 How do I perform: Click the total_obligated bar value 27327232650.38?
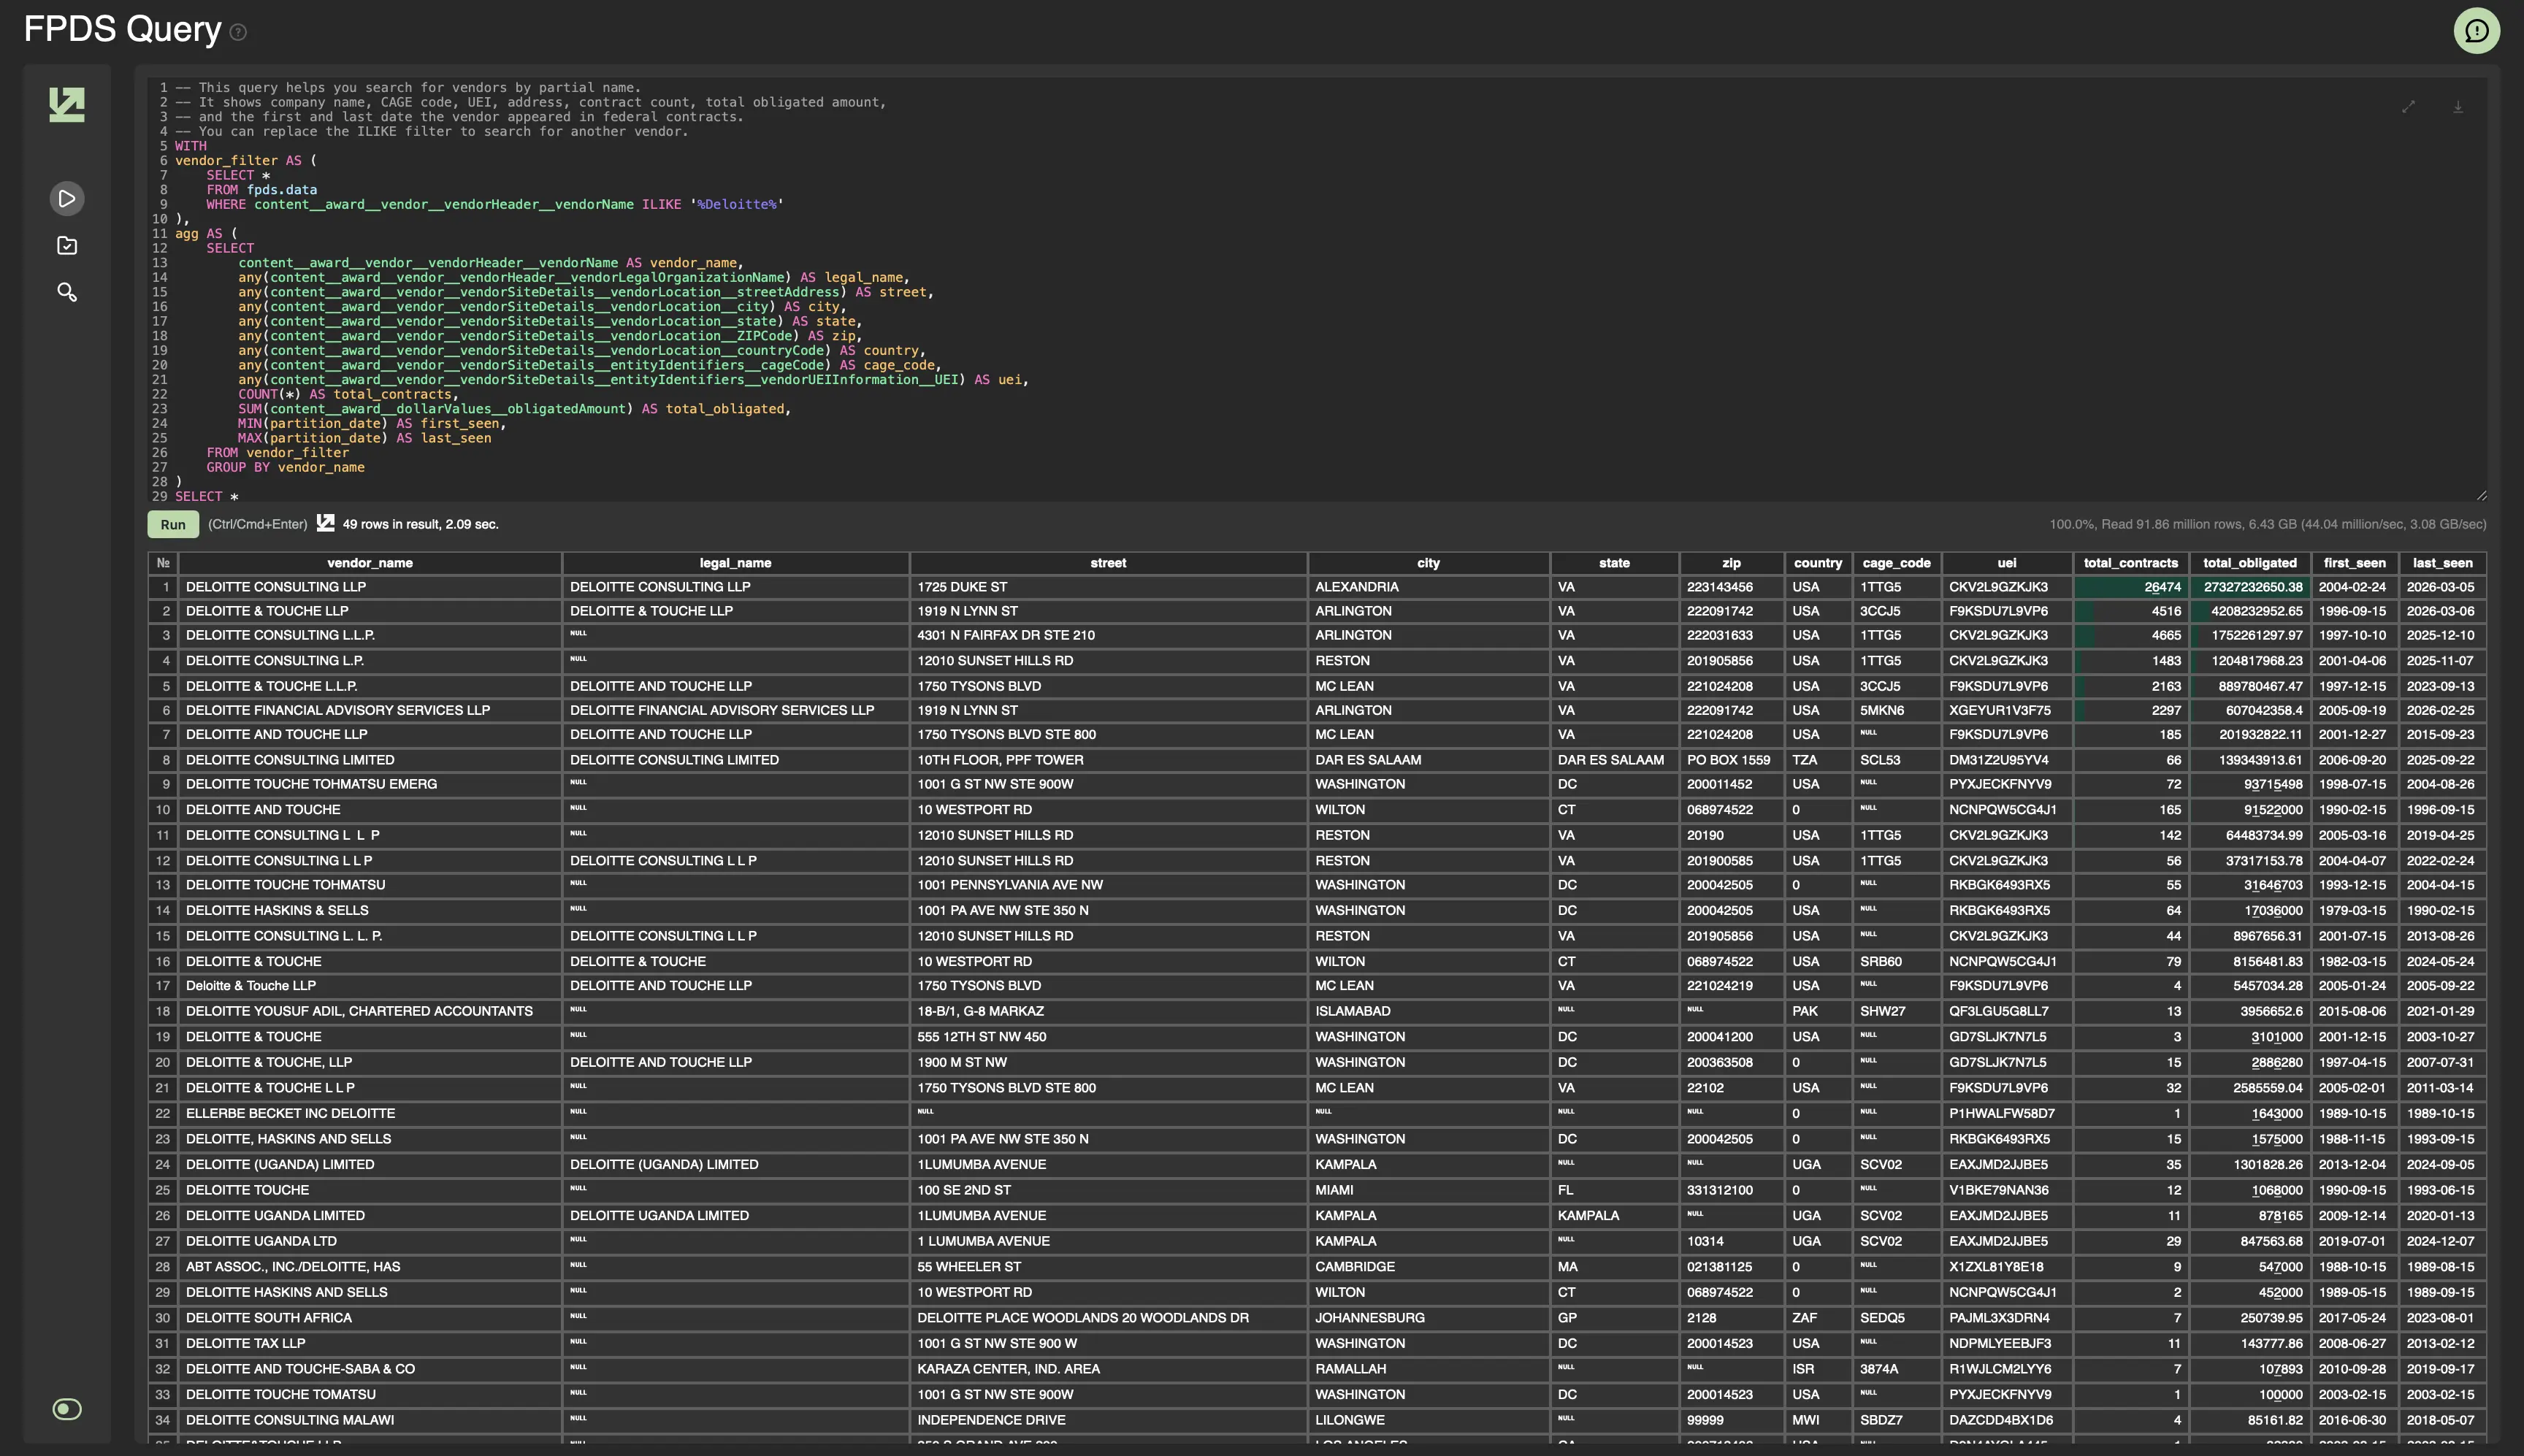pos(2250,587)
